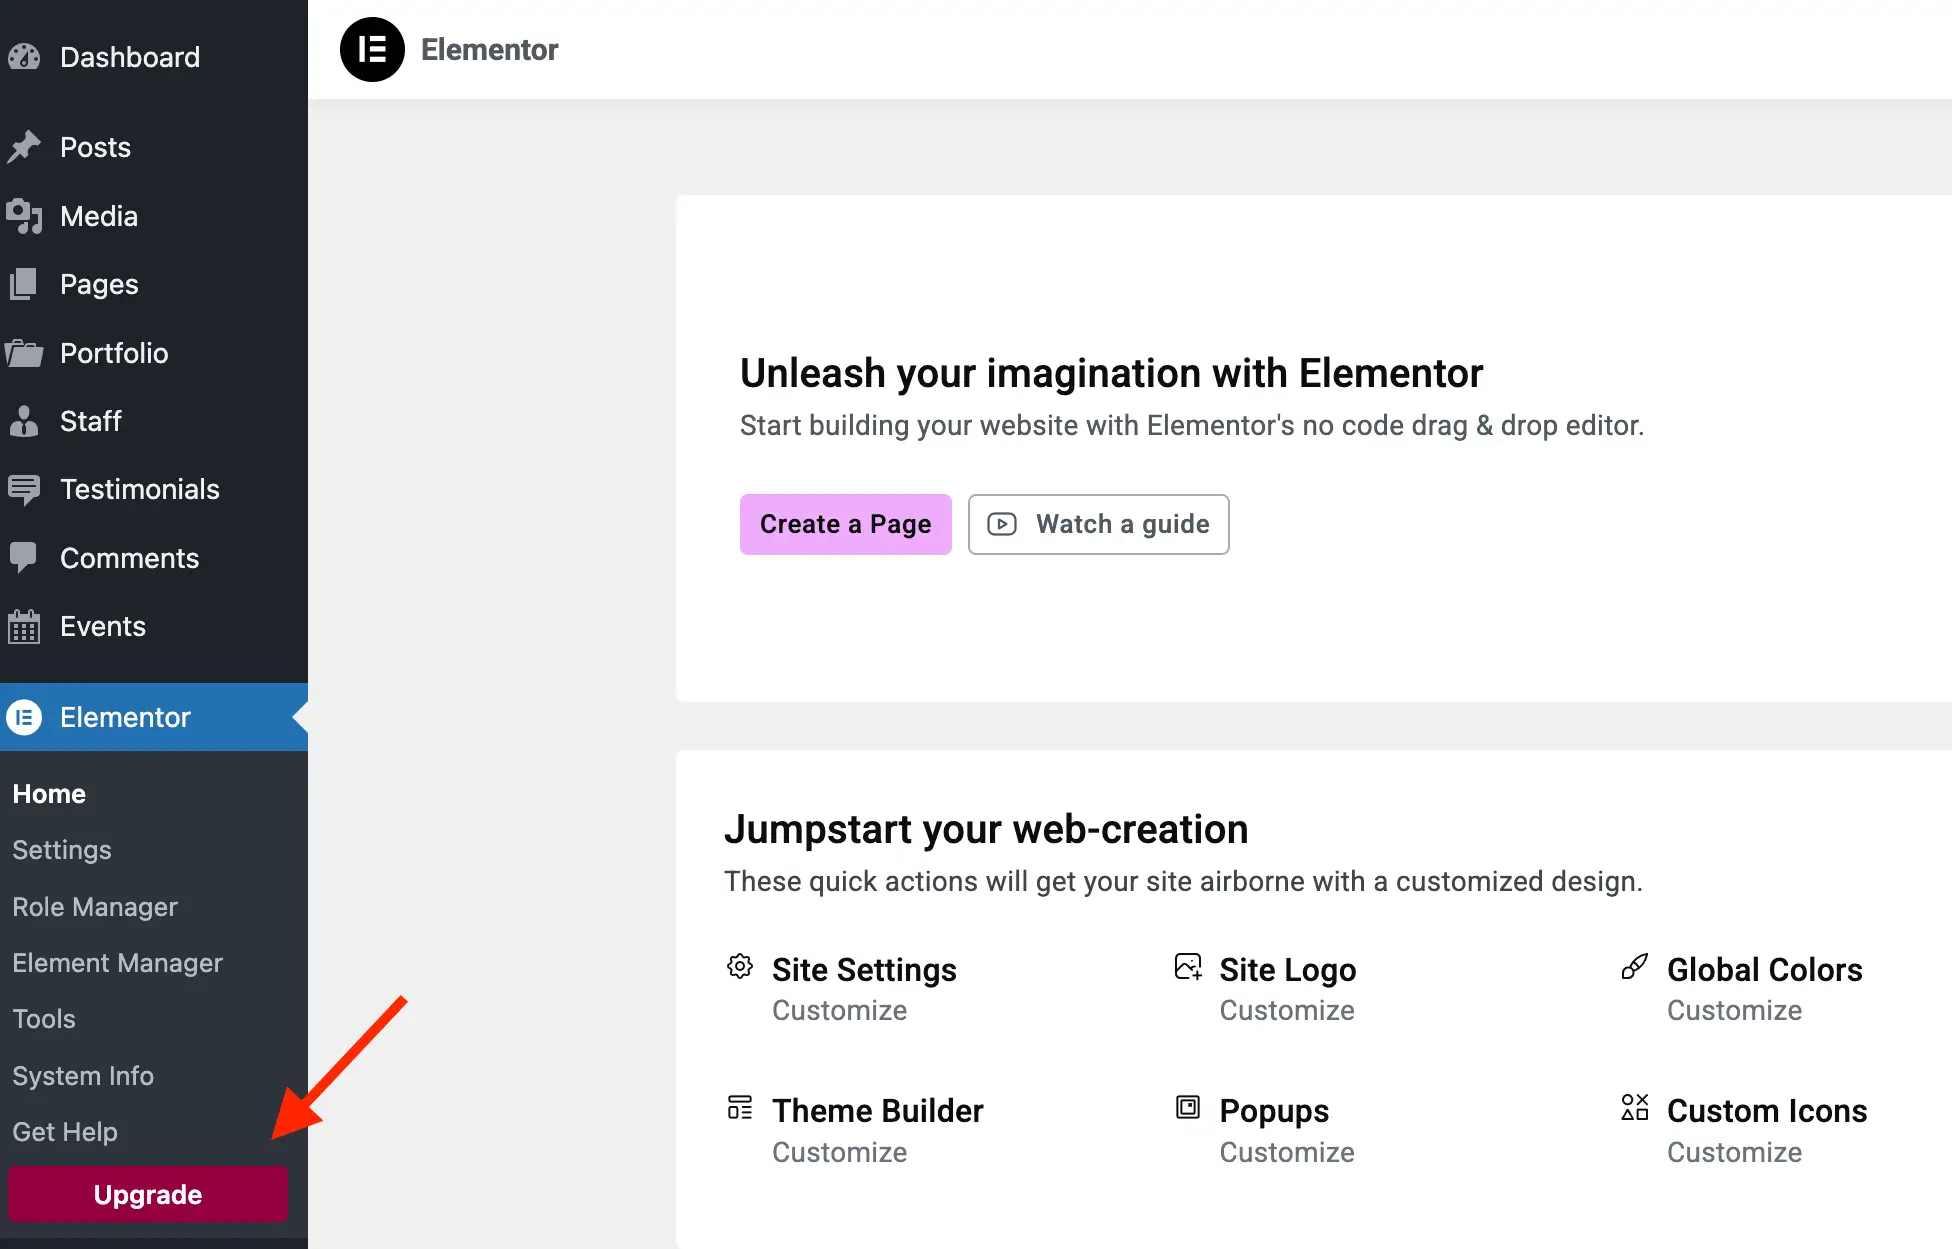Click play icon in Watch a guide
This screenshot has width=1952, height=1249.
click(x=1002, y=524)
